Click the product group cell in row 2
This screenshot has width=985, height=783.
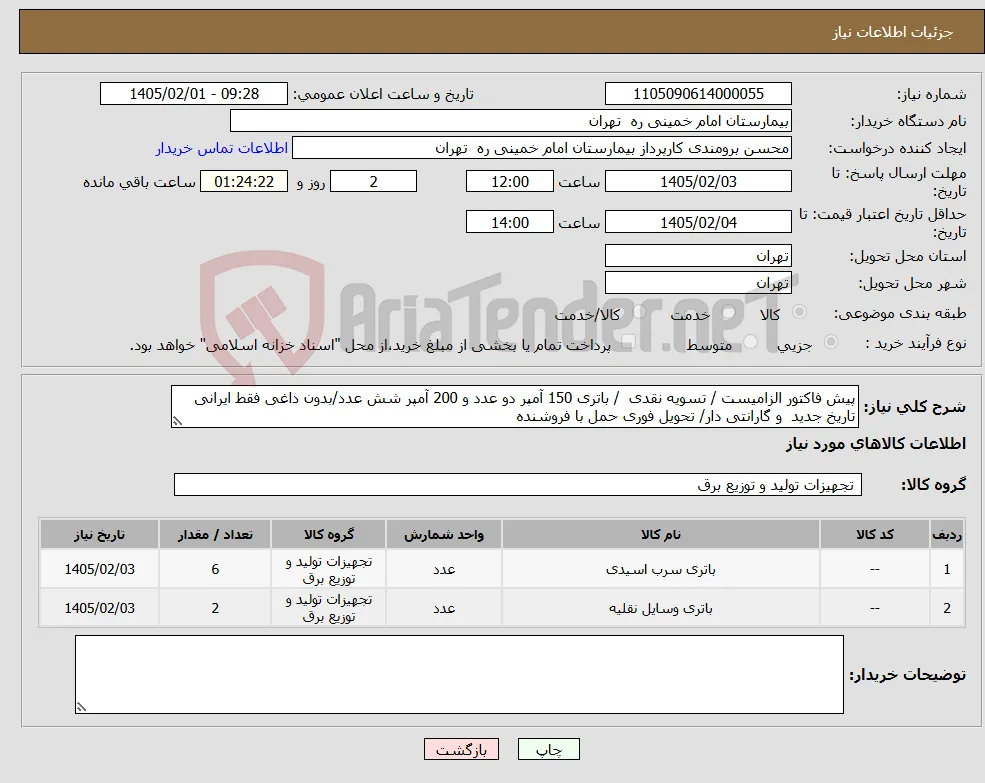(329, 608)
